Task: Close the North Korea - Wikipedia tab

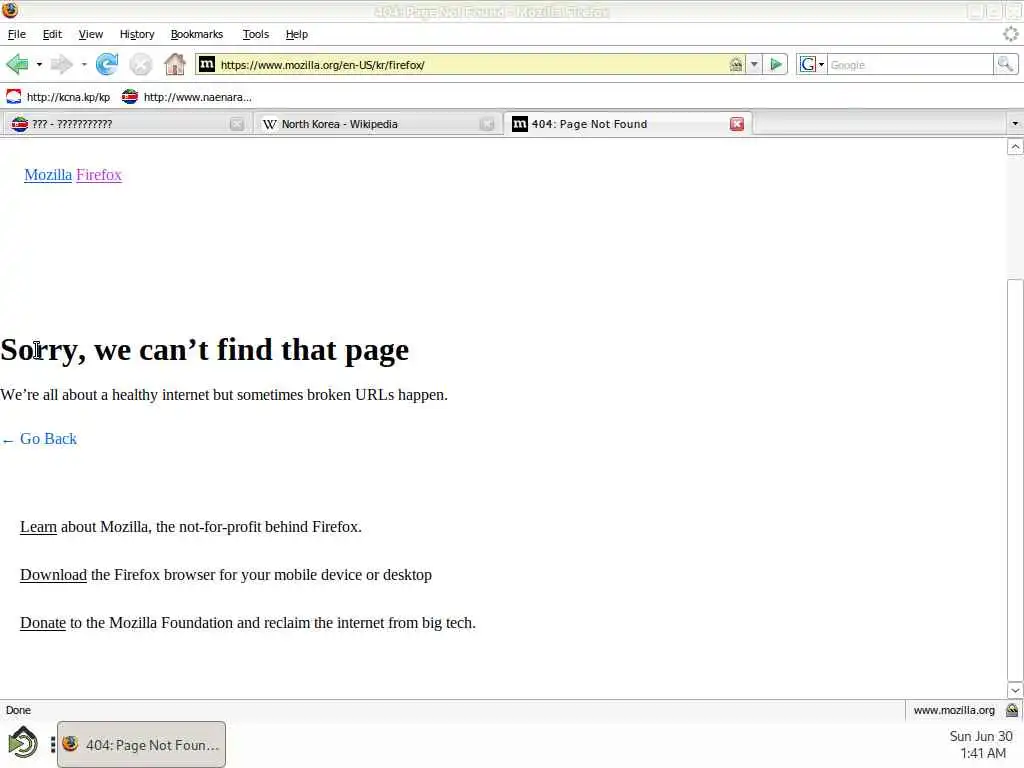Action: [487, 124]
